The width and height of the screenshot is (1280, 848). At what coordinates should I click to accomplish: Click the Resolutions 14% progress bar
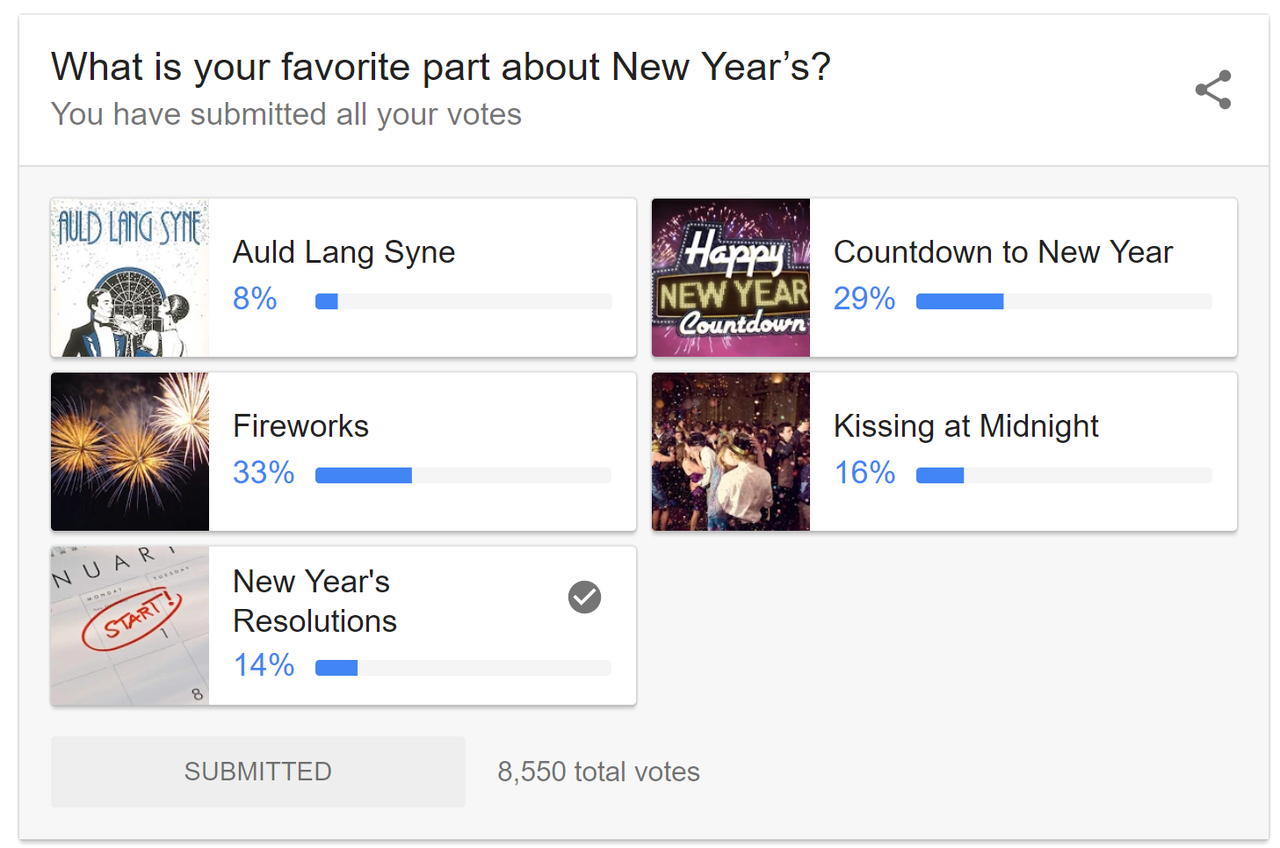click(463, 668)
